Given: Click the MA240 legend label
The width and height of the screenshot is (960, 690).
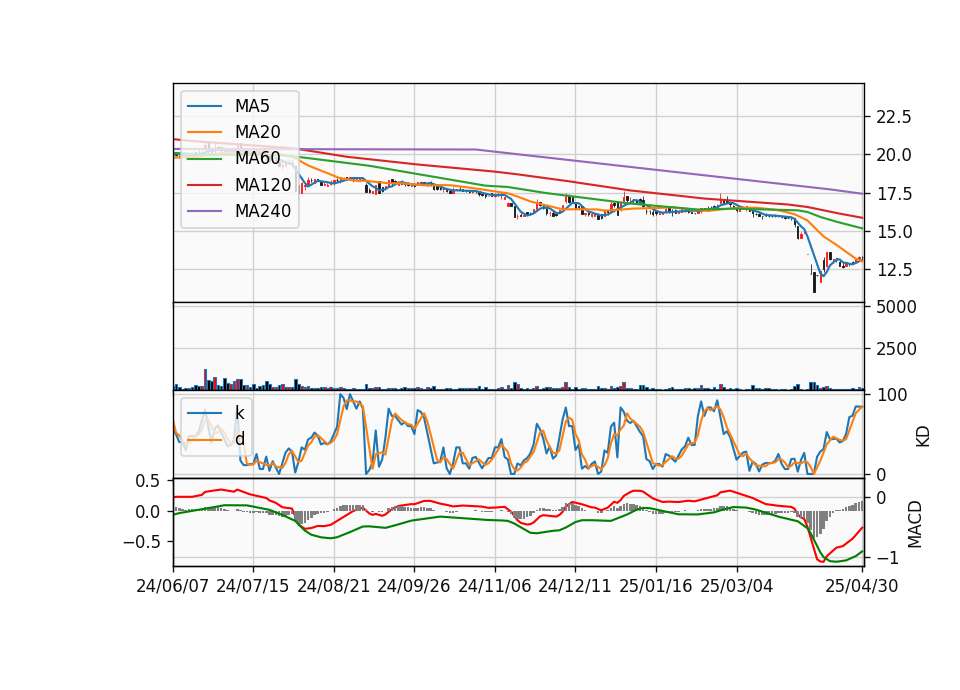Looking at the screenshot, I should coord(263,211).
